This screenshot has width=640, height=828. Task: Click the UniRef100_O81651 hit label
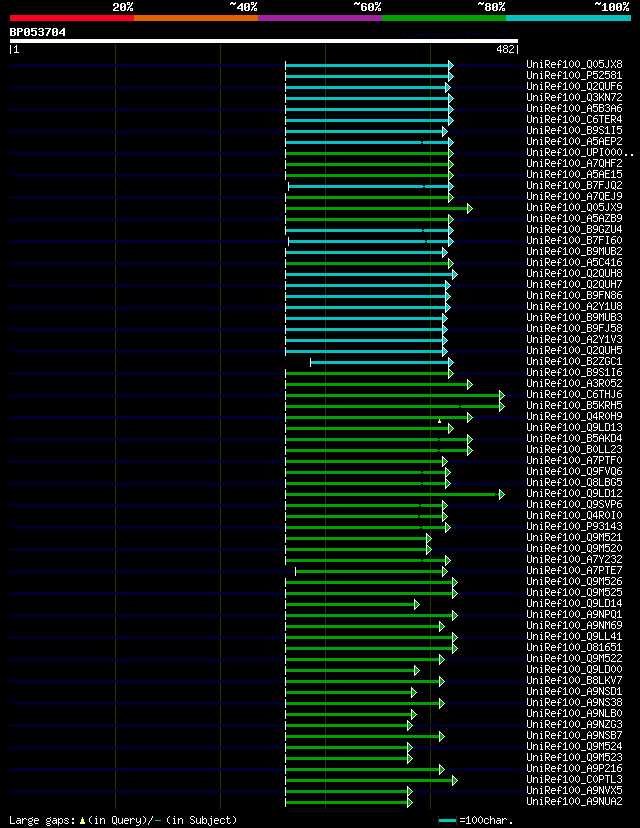point(574,648)
